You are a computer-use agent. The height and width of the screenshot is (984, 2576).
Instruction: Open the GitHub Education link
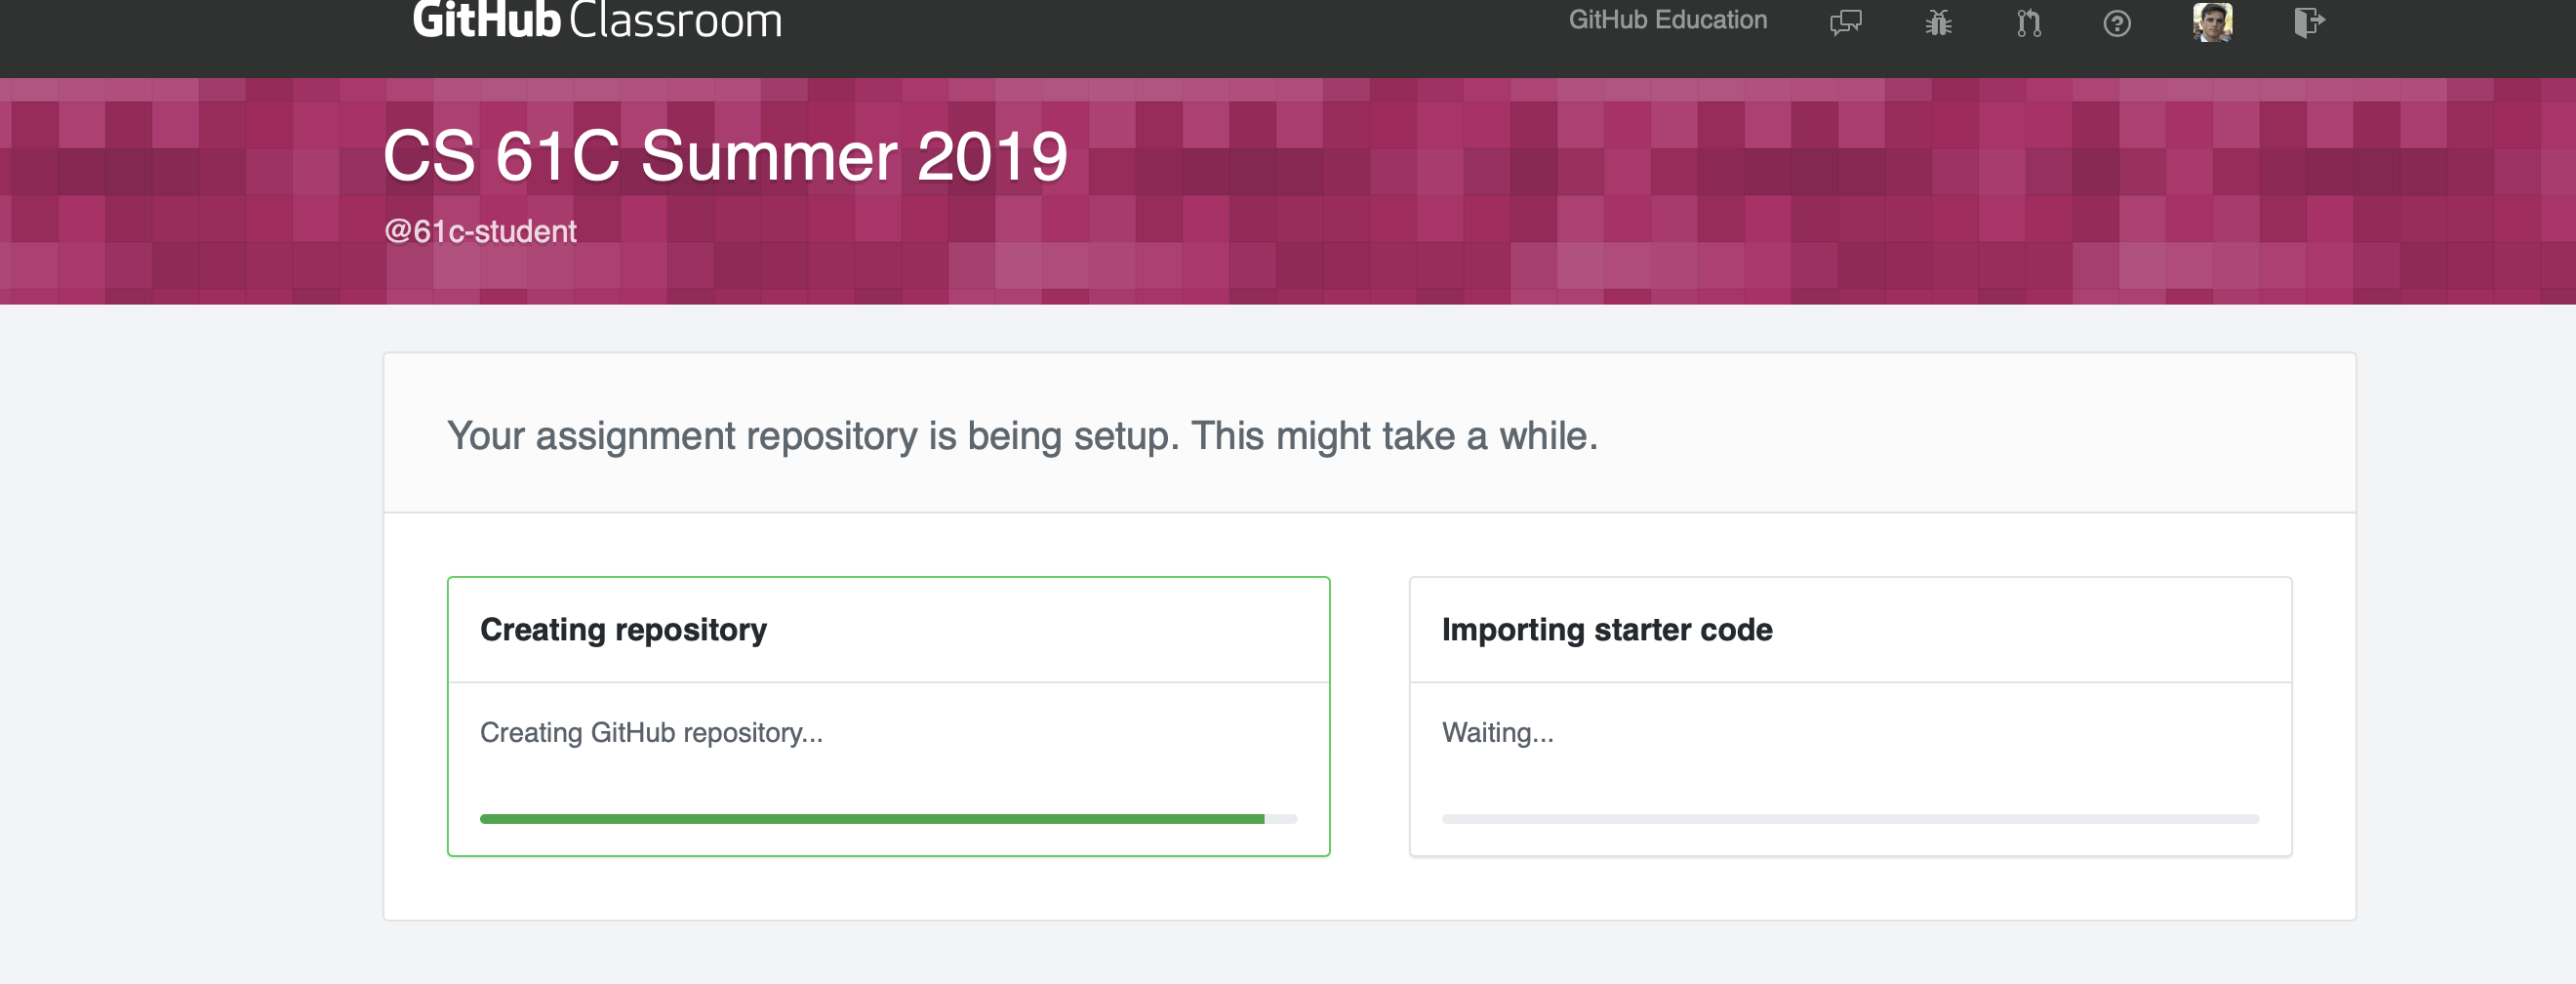[x=1668, y=19]
